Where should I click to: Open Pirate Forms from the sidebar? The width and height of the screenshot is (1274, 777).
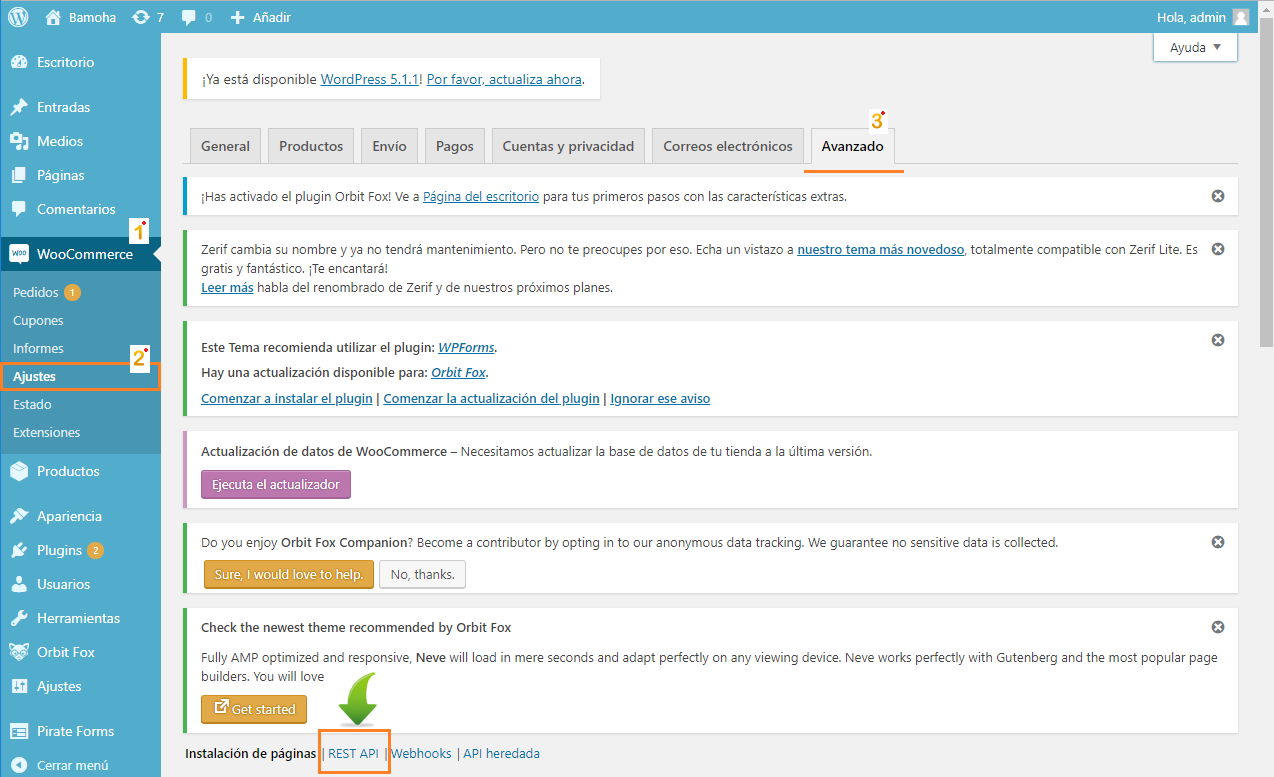point(75,731)
